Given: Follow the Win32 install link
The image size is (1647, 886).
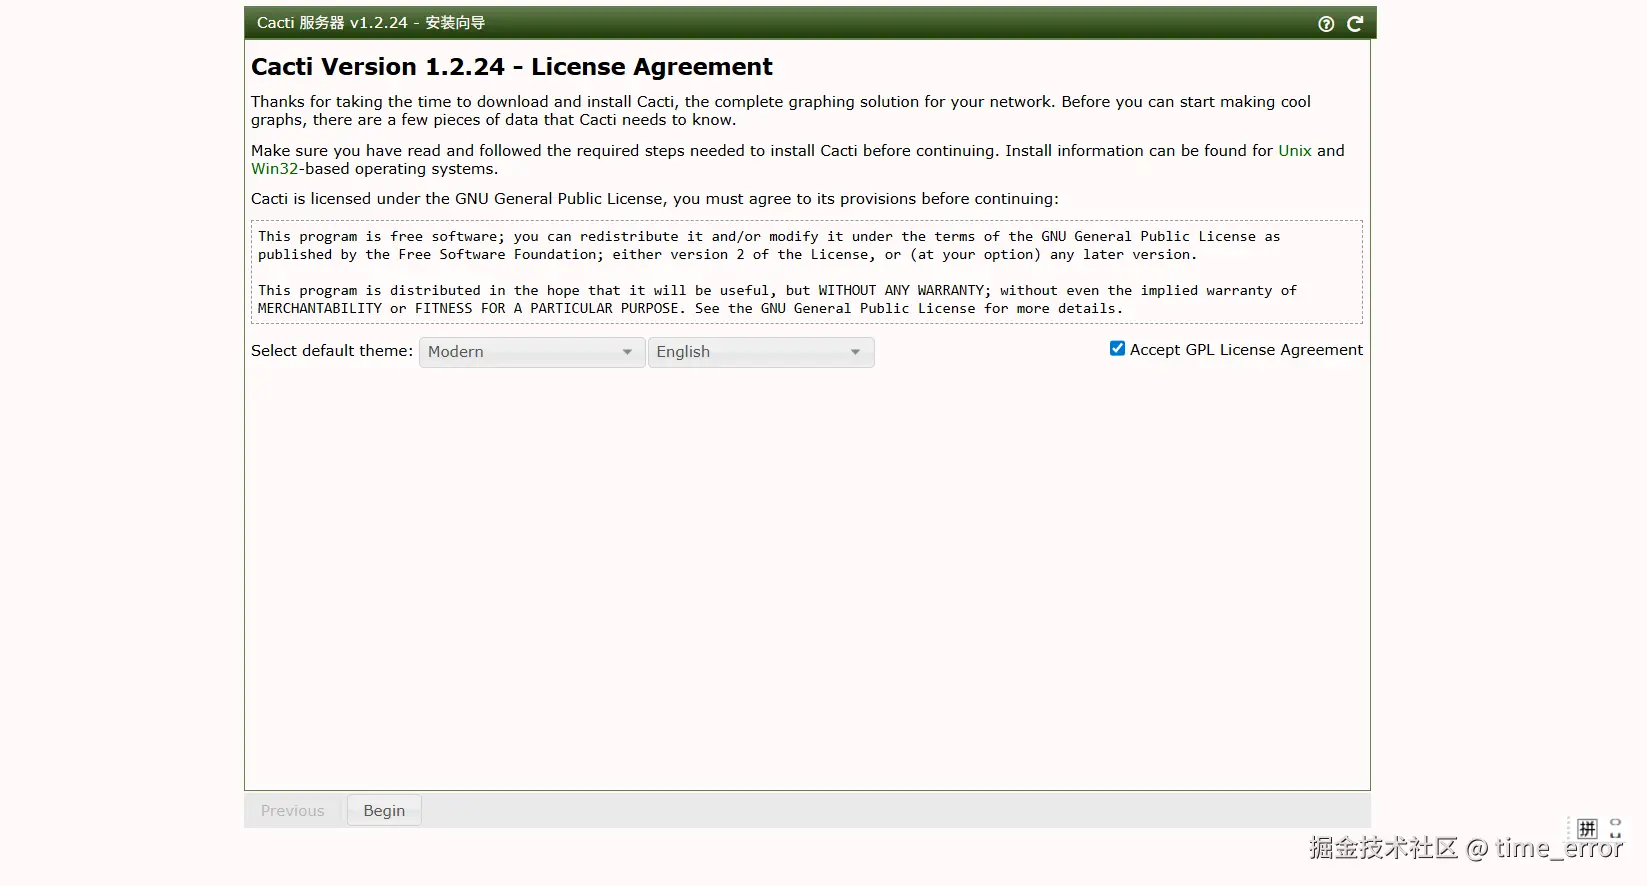Looking at the screenshot, I should coord(275,168).
